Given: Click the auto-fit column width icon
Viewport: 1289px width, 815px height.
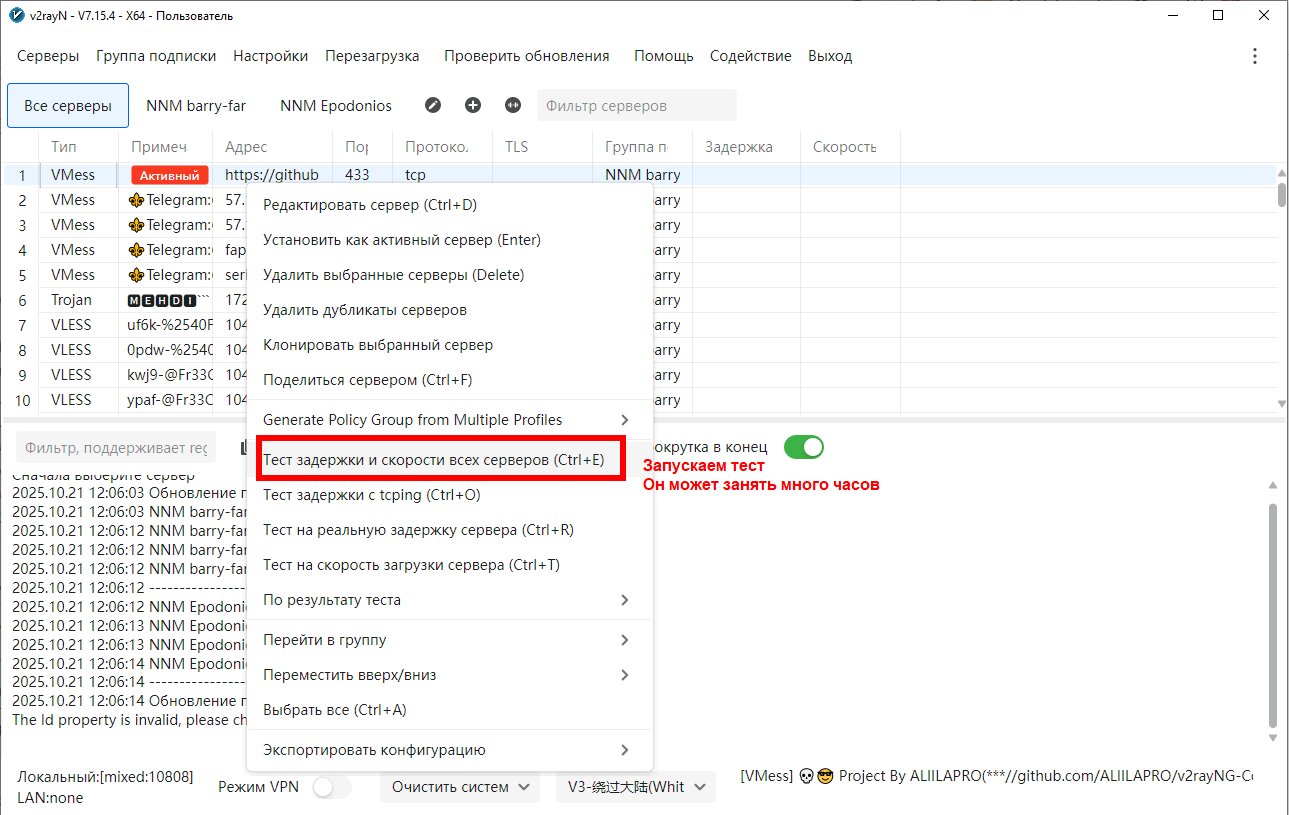Looking at the screenshot, I should pyautogui.click(x=513, y=105).
